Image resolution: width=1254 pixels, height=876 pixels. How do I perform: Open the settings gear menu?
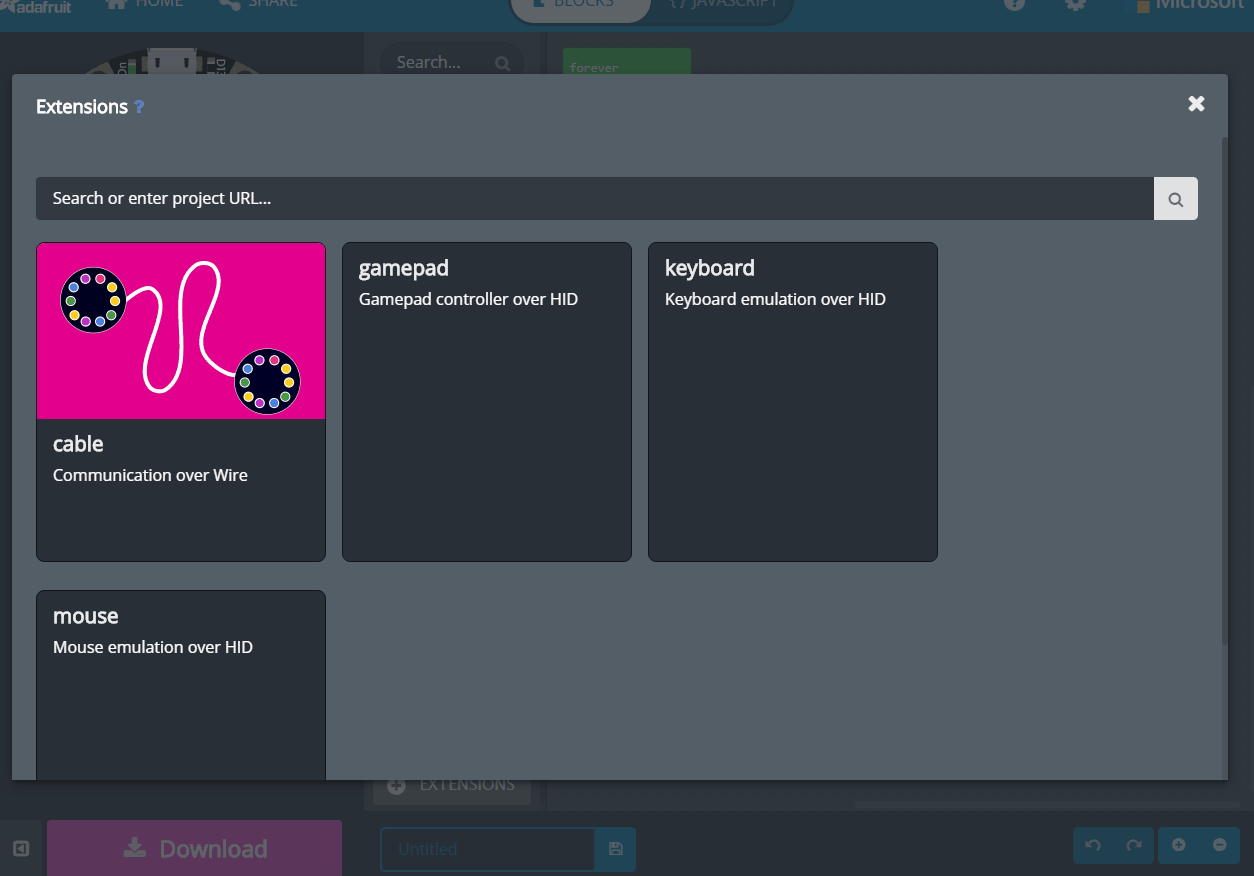click(x=1075, y=4)
